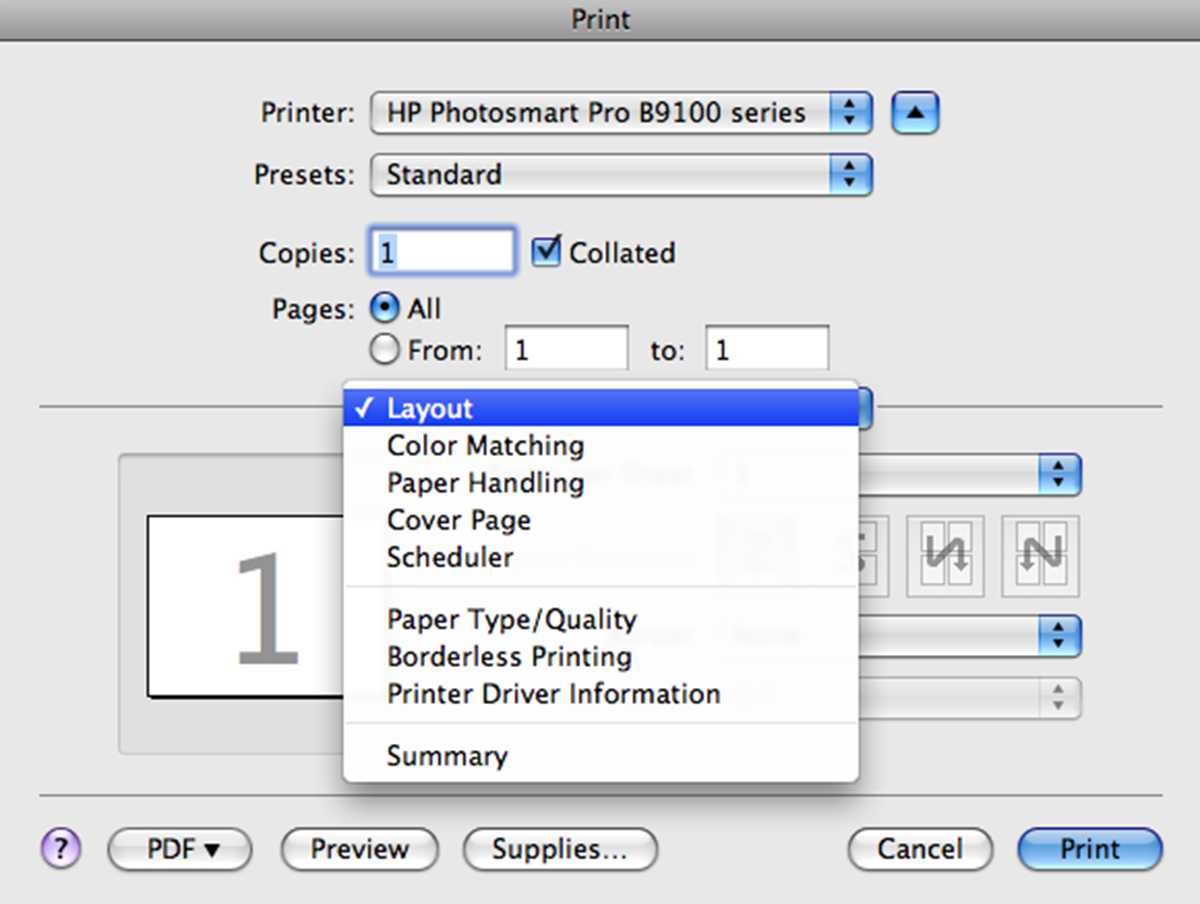Click the From page number field
This screenshot has height=904, width=1200.
[567, 350]
